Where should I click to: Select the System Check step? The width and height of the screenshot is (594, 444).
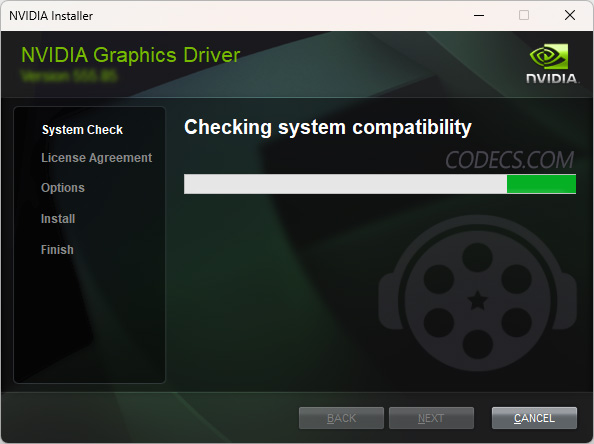click(82, 130)
